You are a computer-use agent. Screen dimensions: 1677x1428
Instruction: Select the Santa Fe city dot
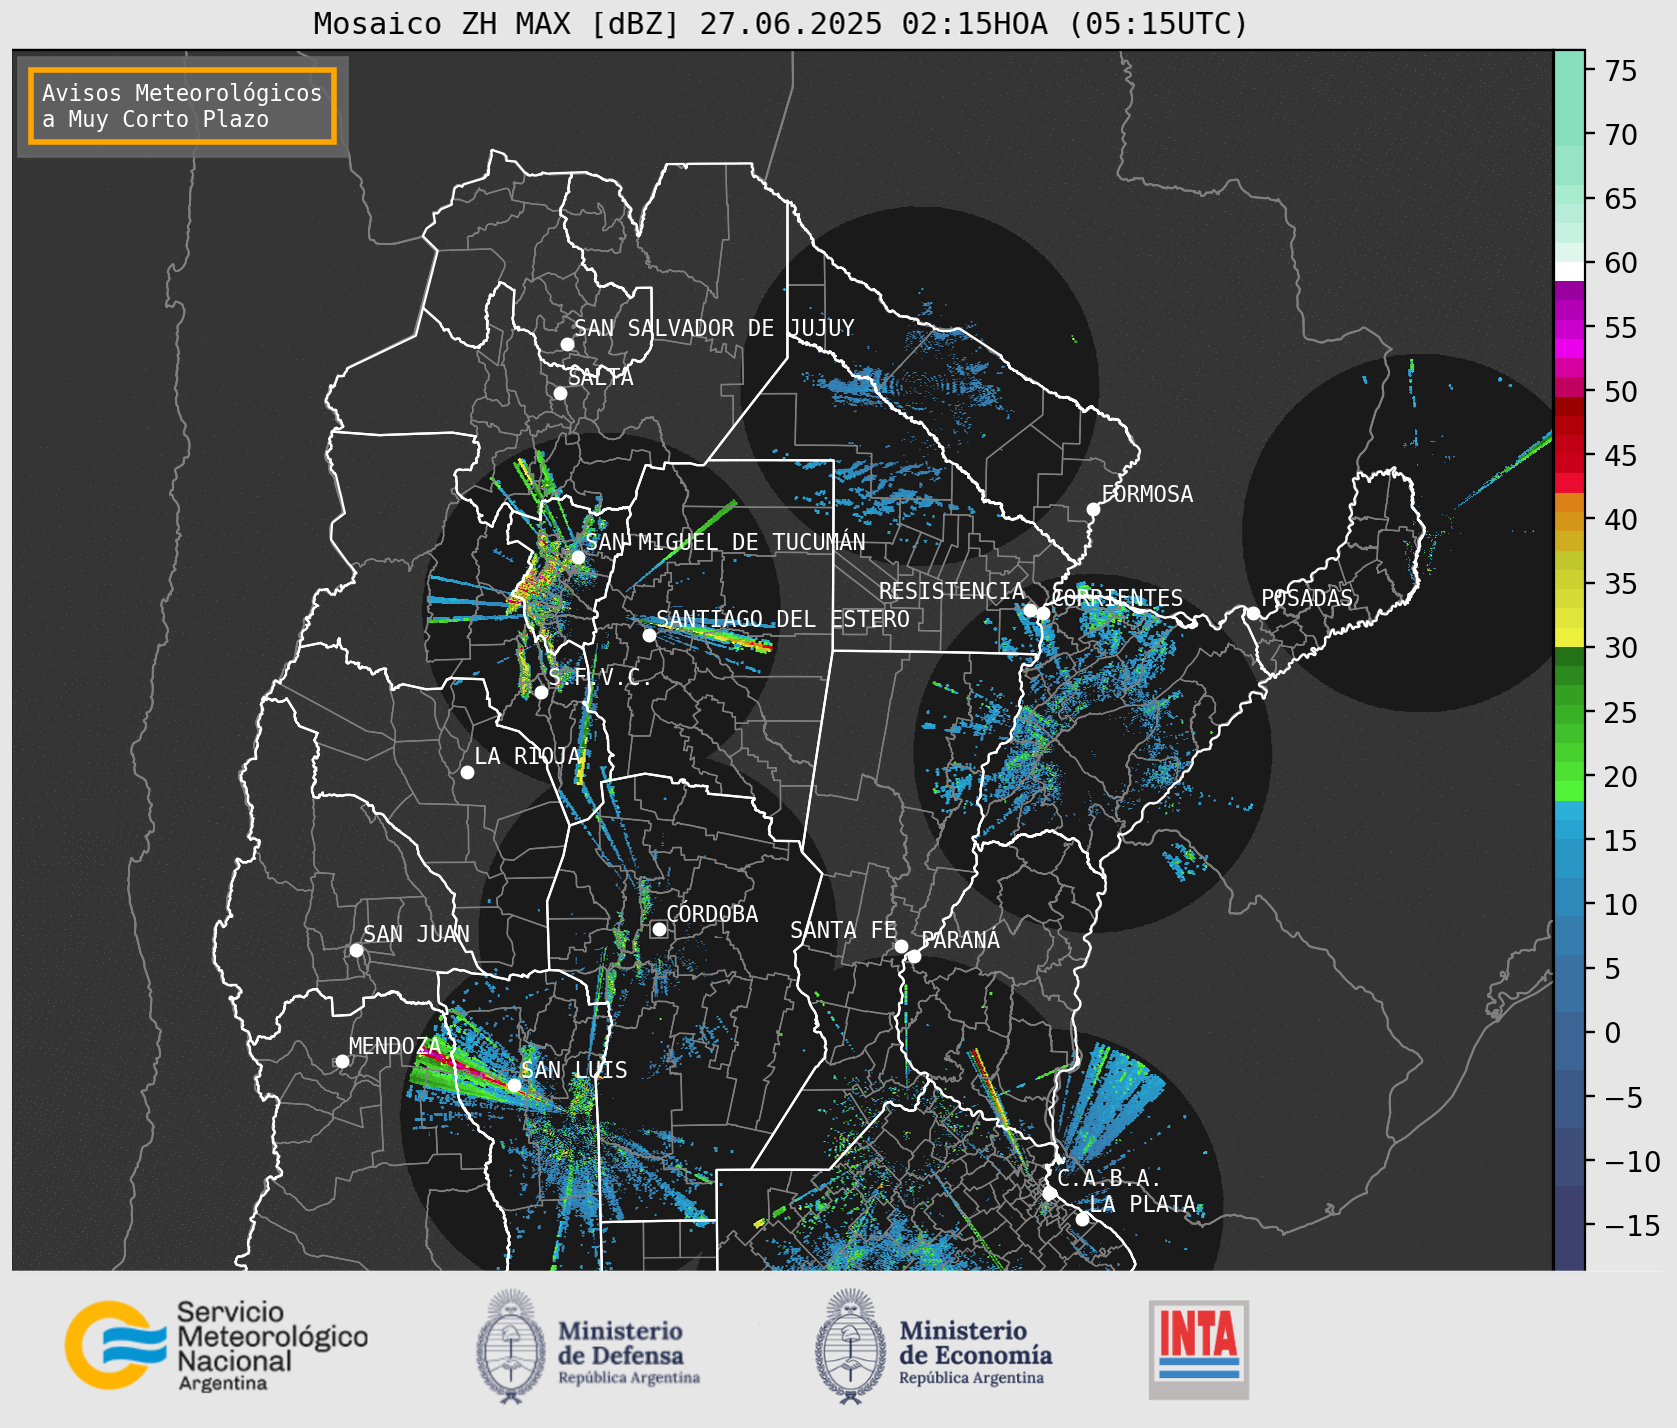pyautogui.click(x=901, y=946)
